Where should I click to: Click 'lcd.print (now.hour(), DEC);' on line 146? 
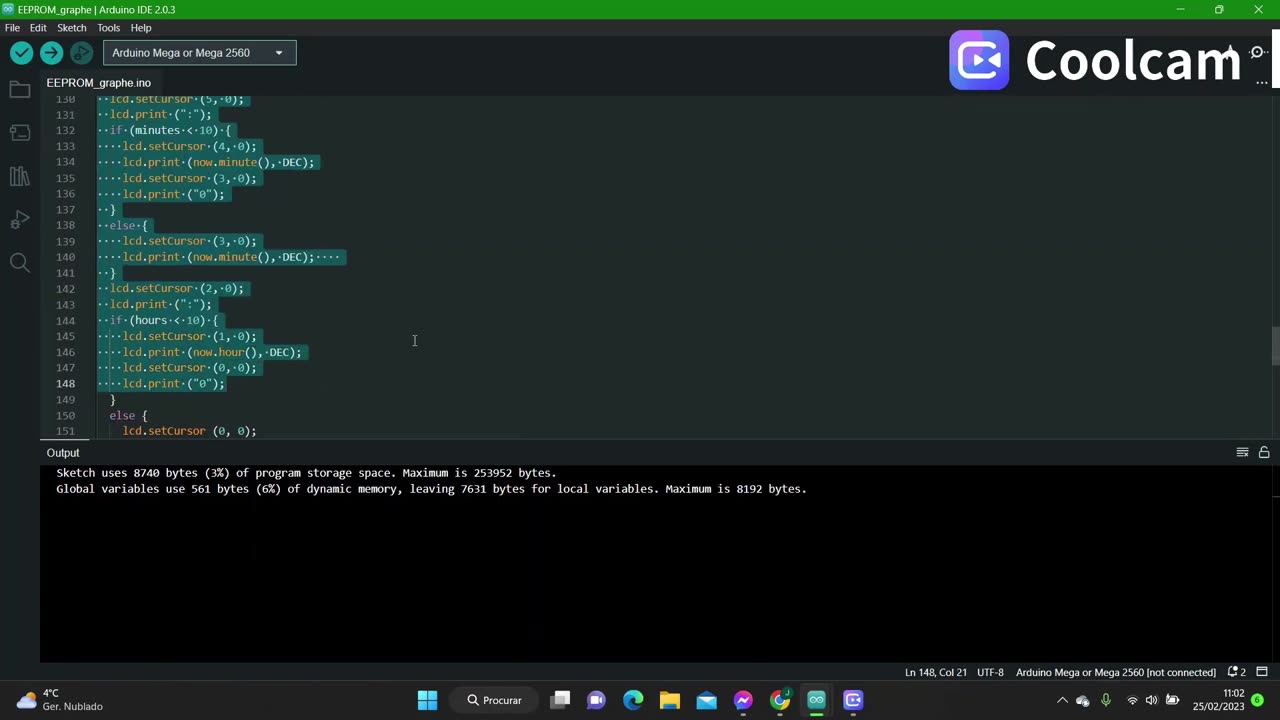click(x=212, y=352)
